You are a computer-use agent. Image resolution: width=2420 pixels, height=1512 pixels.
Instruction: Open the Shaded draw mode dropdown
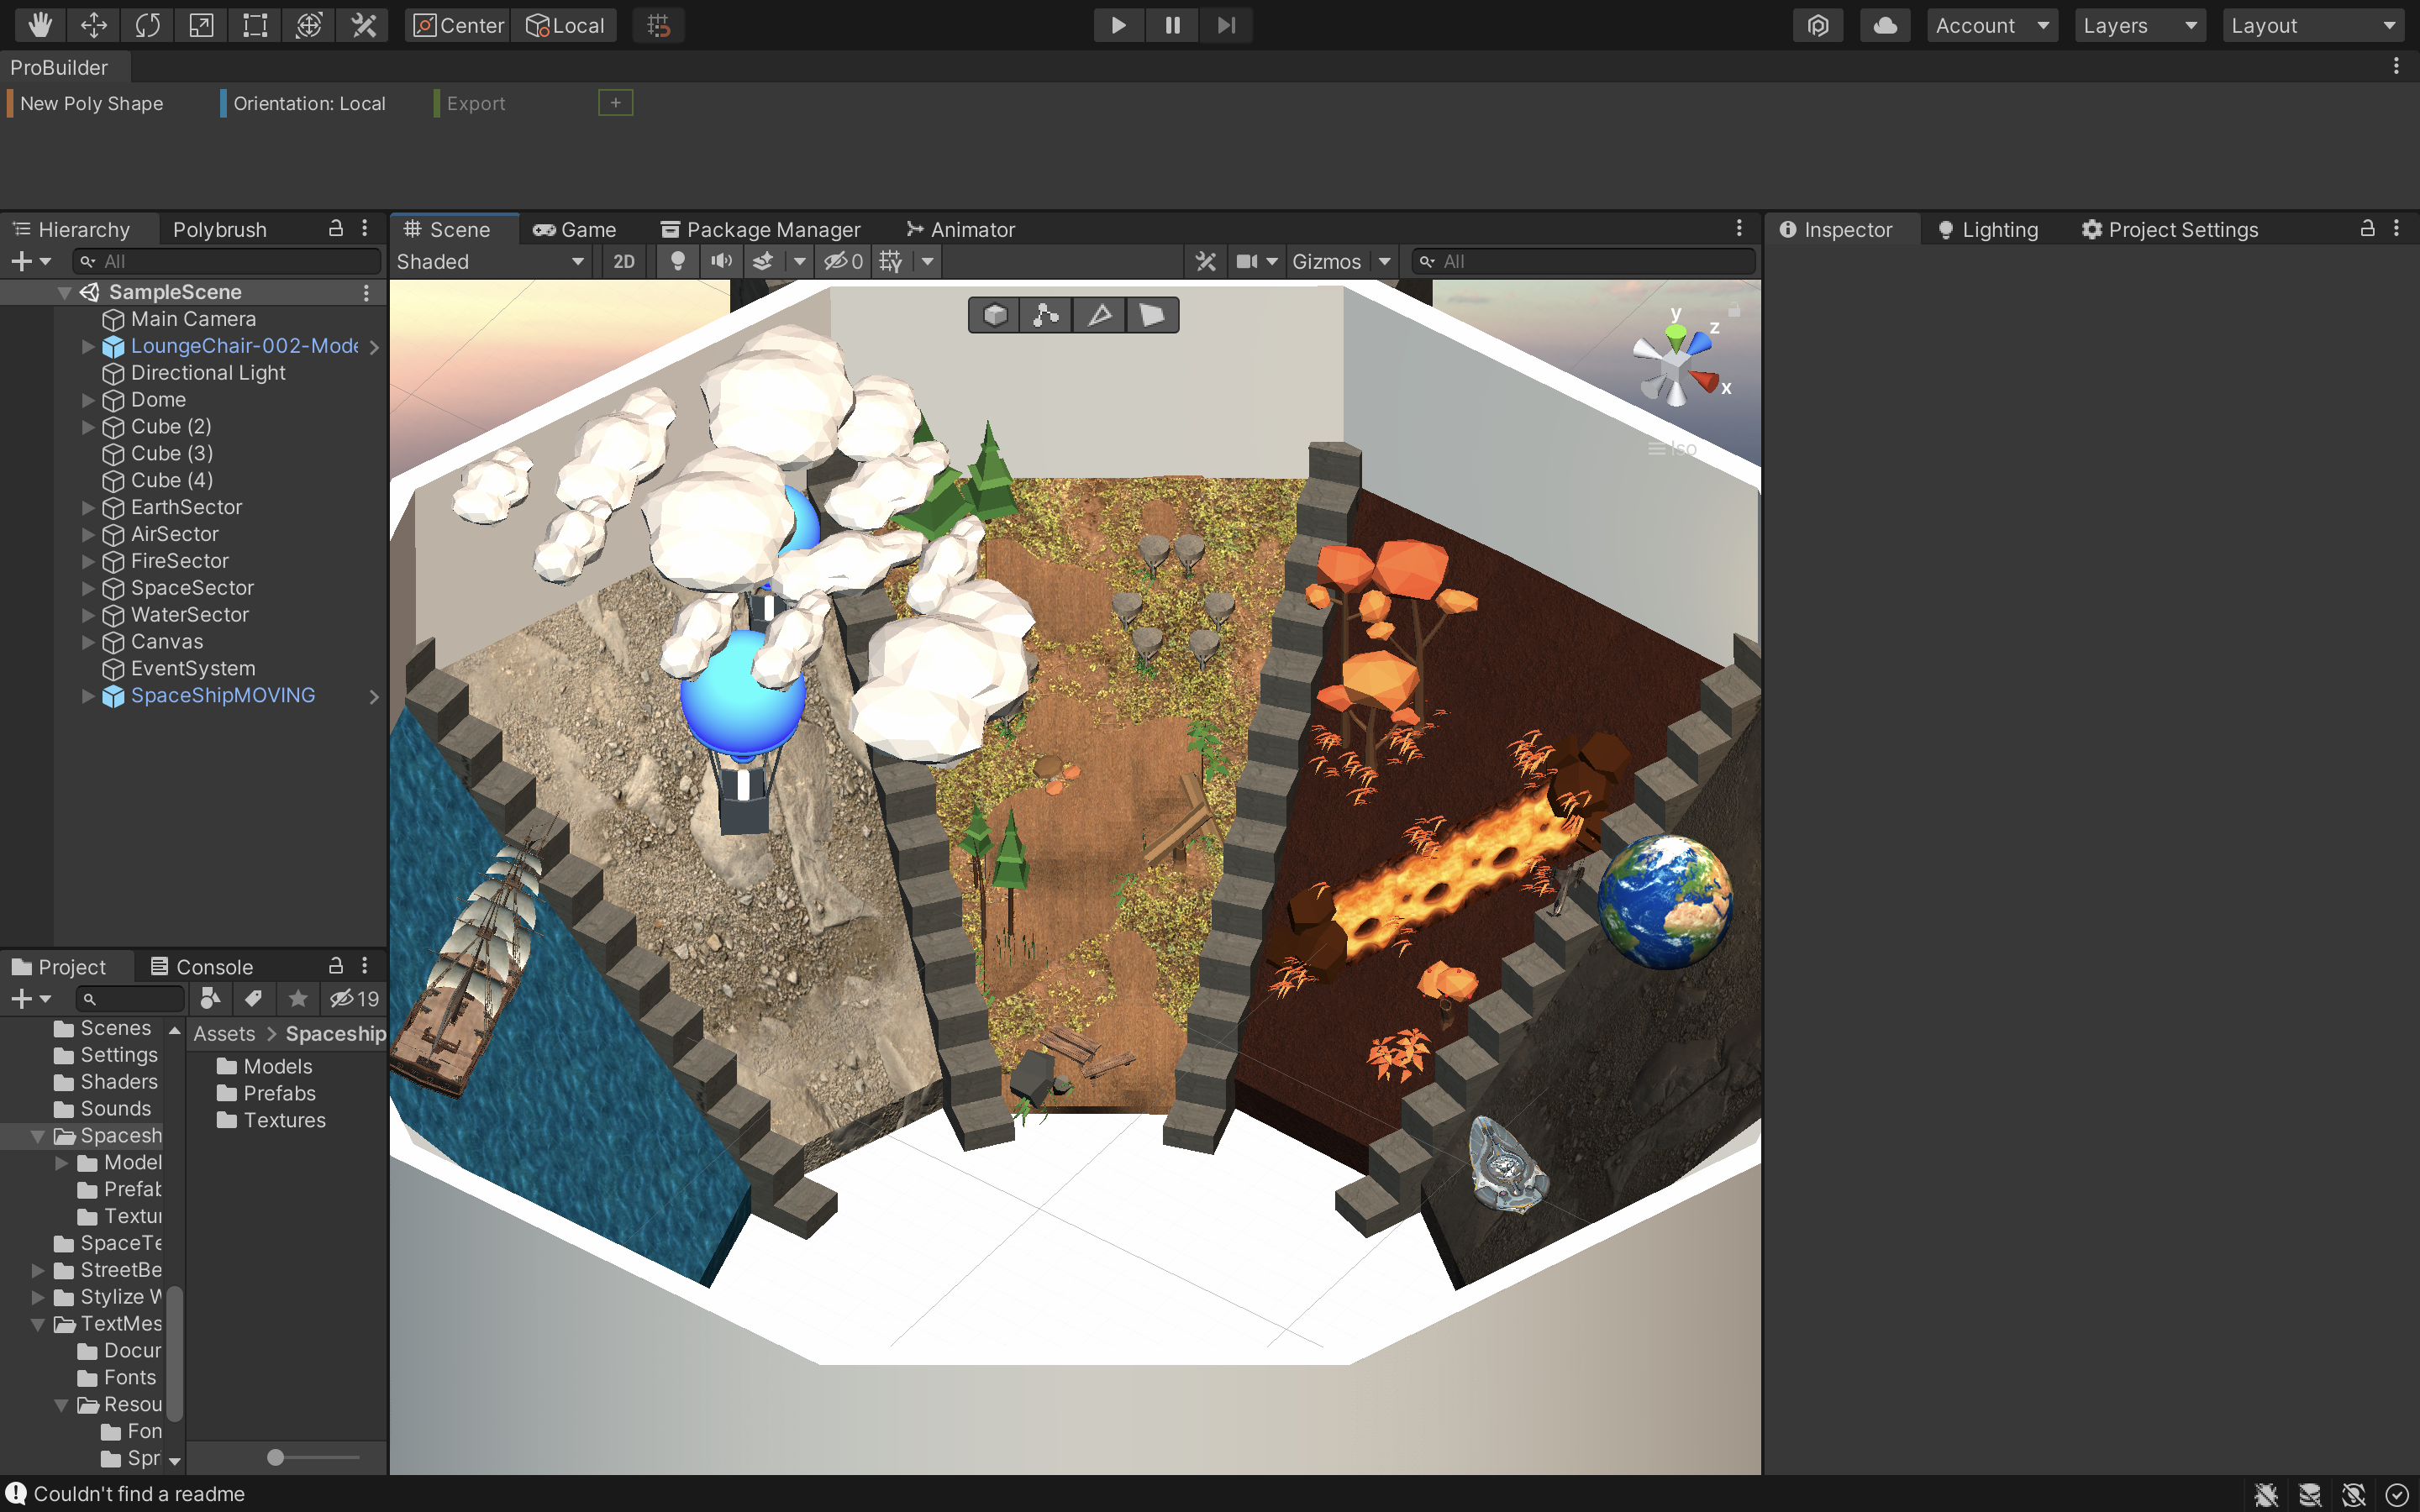(x=490, y=261)
